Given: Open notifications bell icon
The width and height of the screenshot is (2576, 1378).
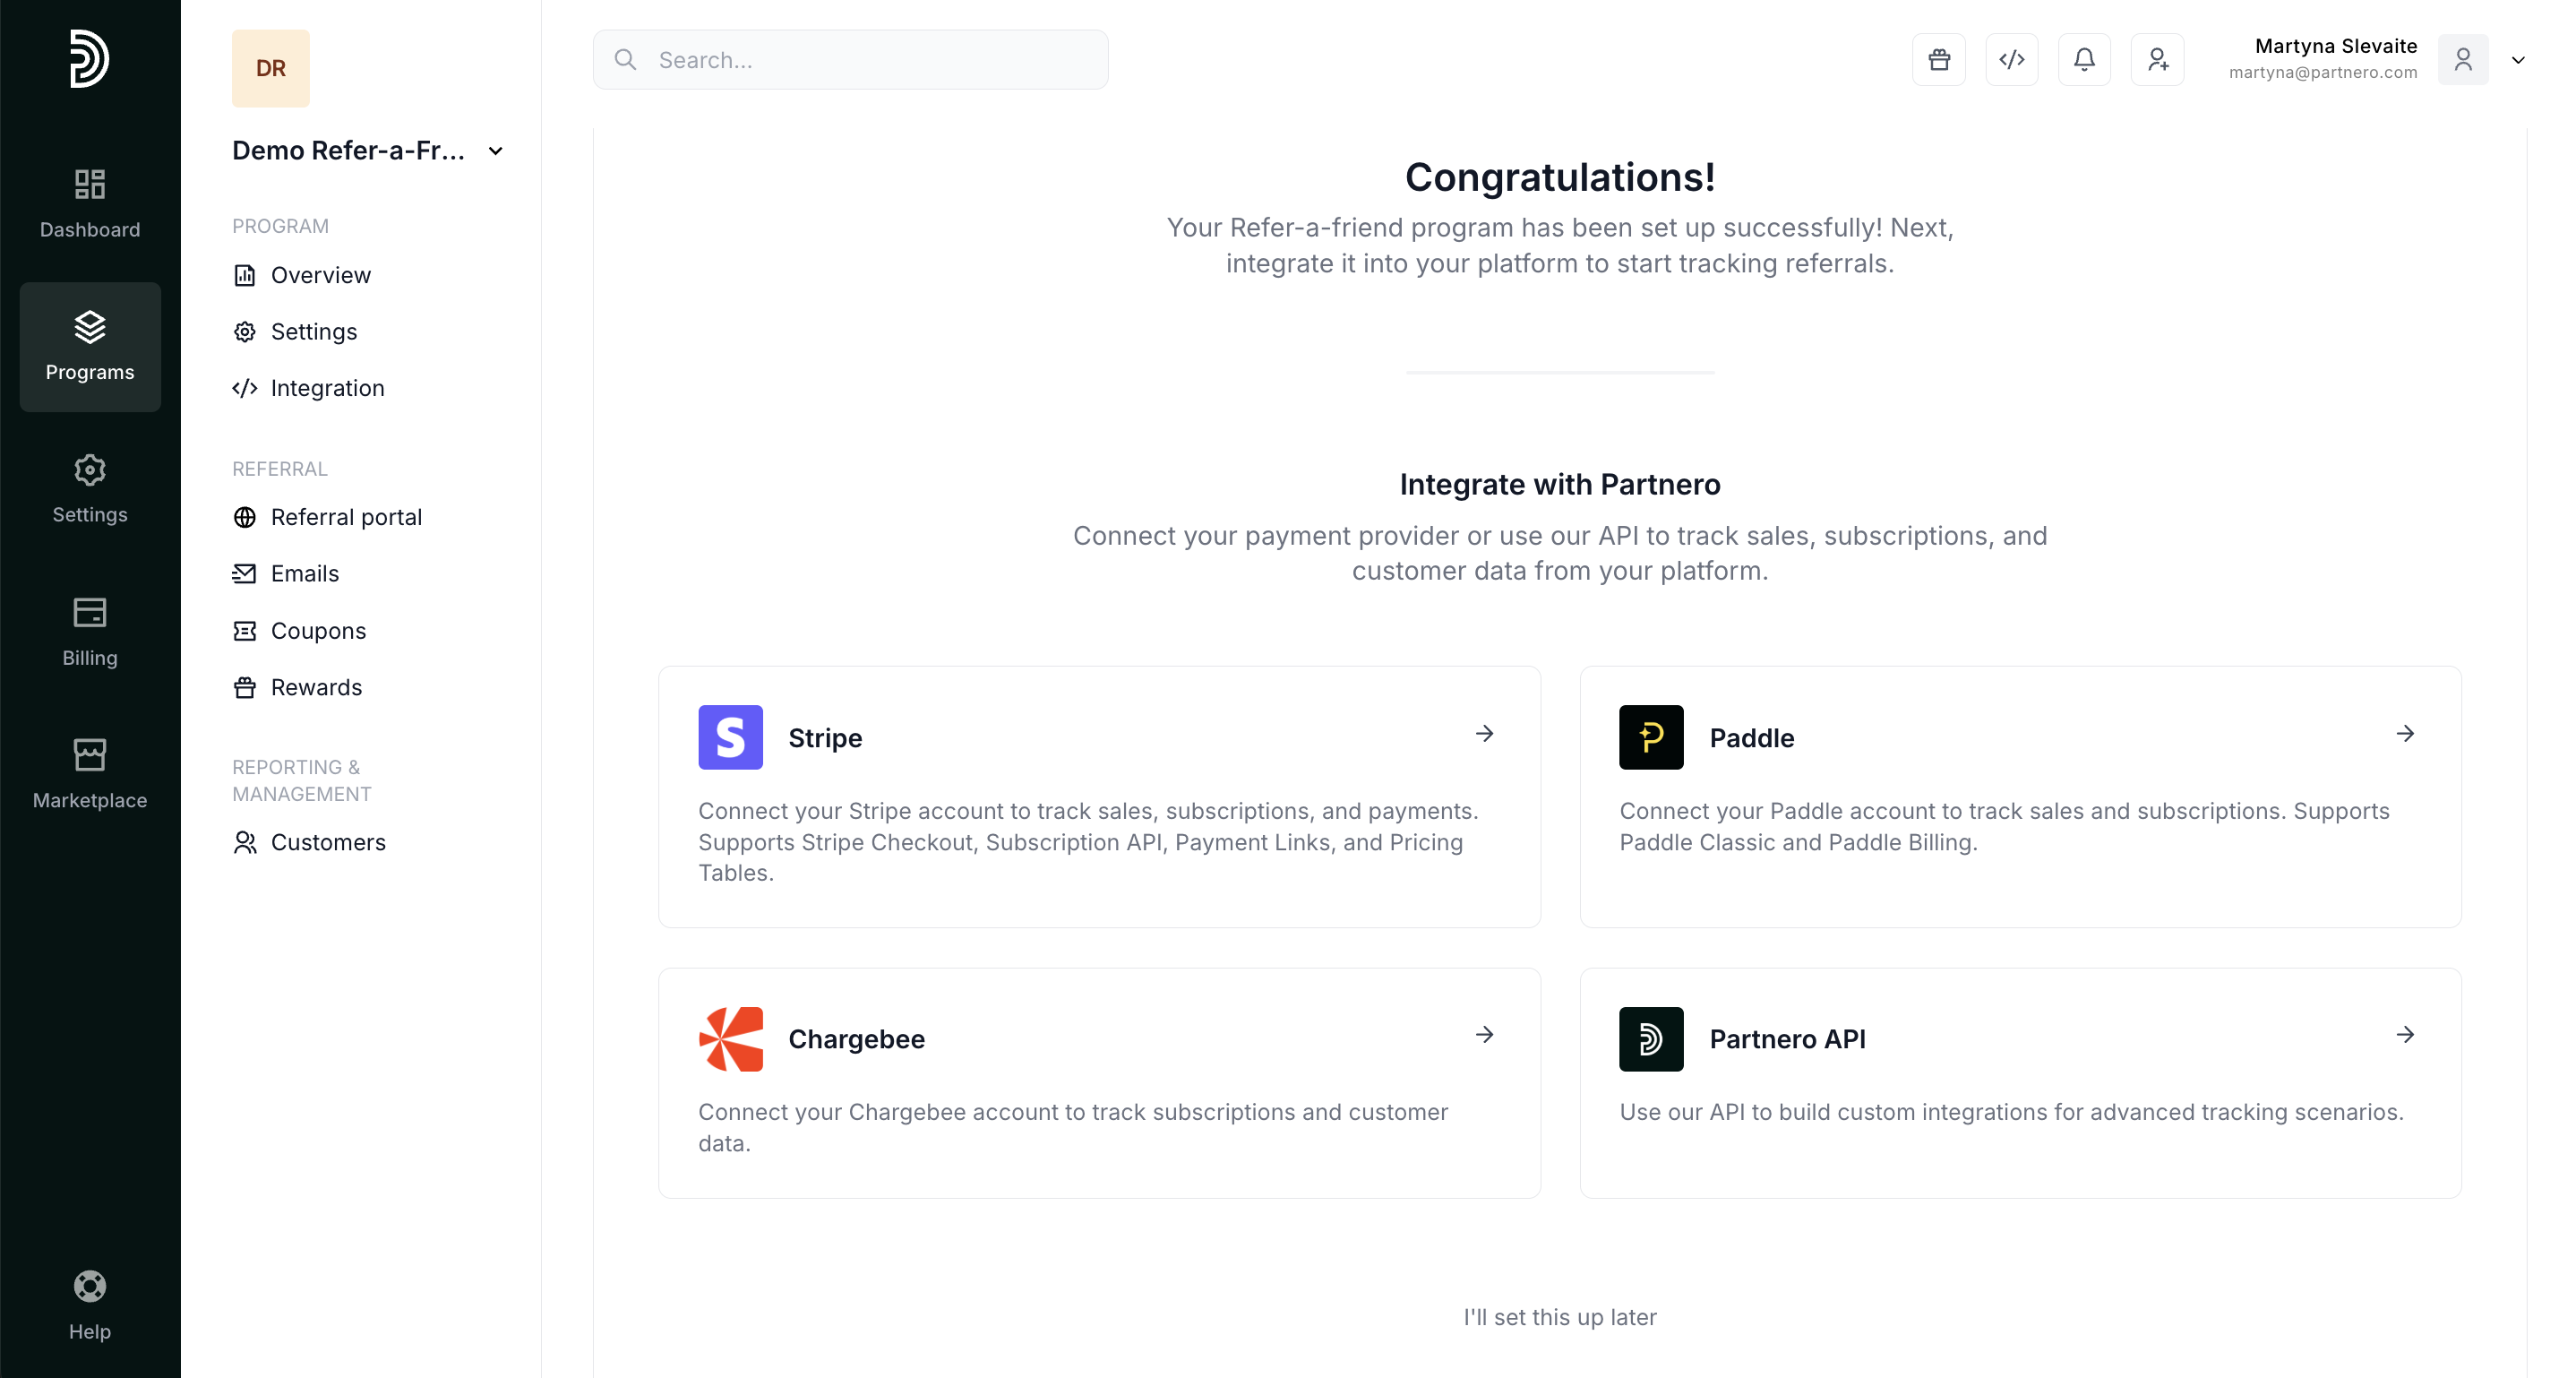Looking at the screenshot, I should [x=2084, y=60].
